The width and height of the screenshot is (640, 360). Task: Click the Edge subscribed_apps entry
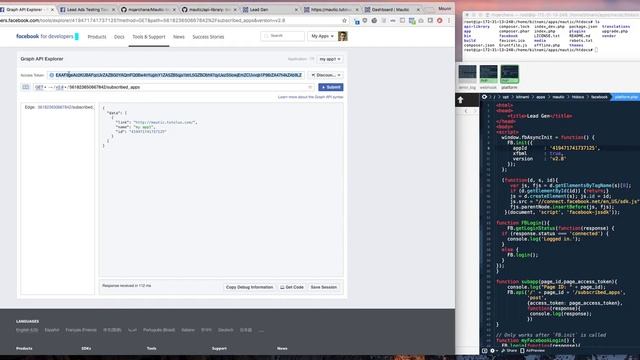[x=59, y=107]
